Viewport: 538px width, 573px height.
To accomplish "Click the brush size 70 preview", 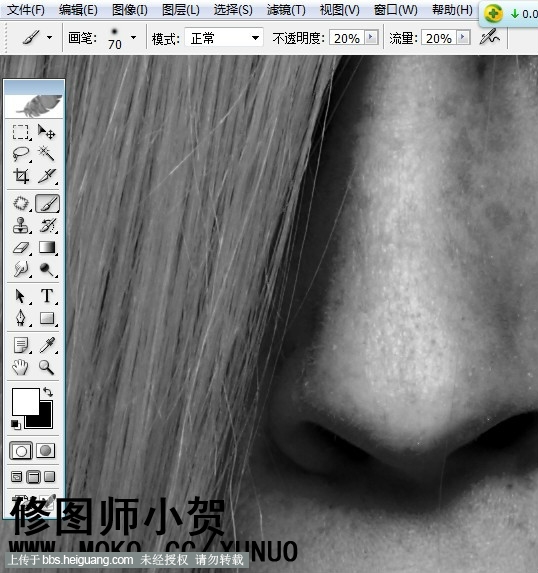I will coord(115,38).
